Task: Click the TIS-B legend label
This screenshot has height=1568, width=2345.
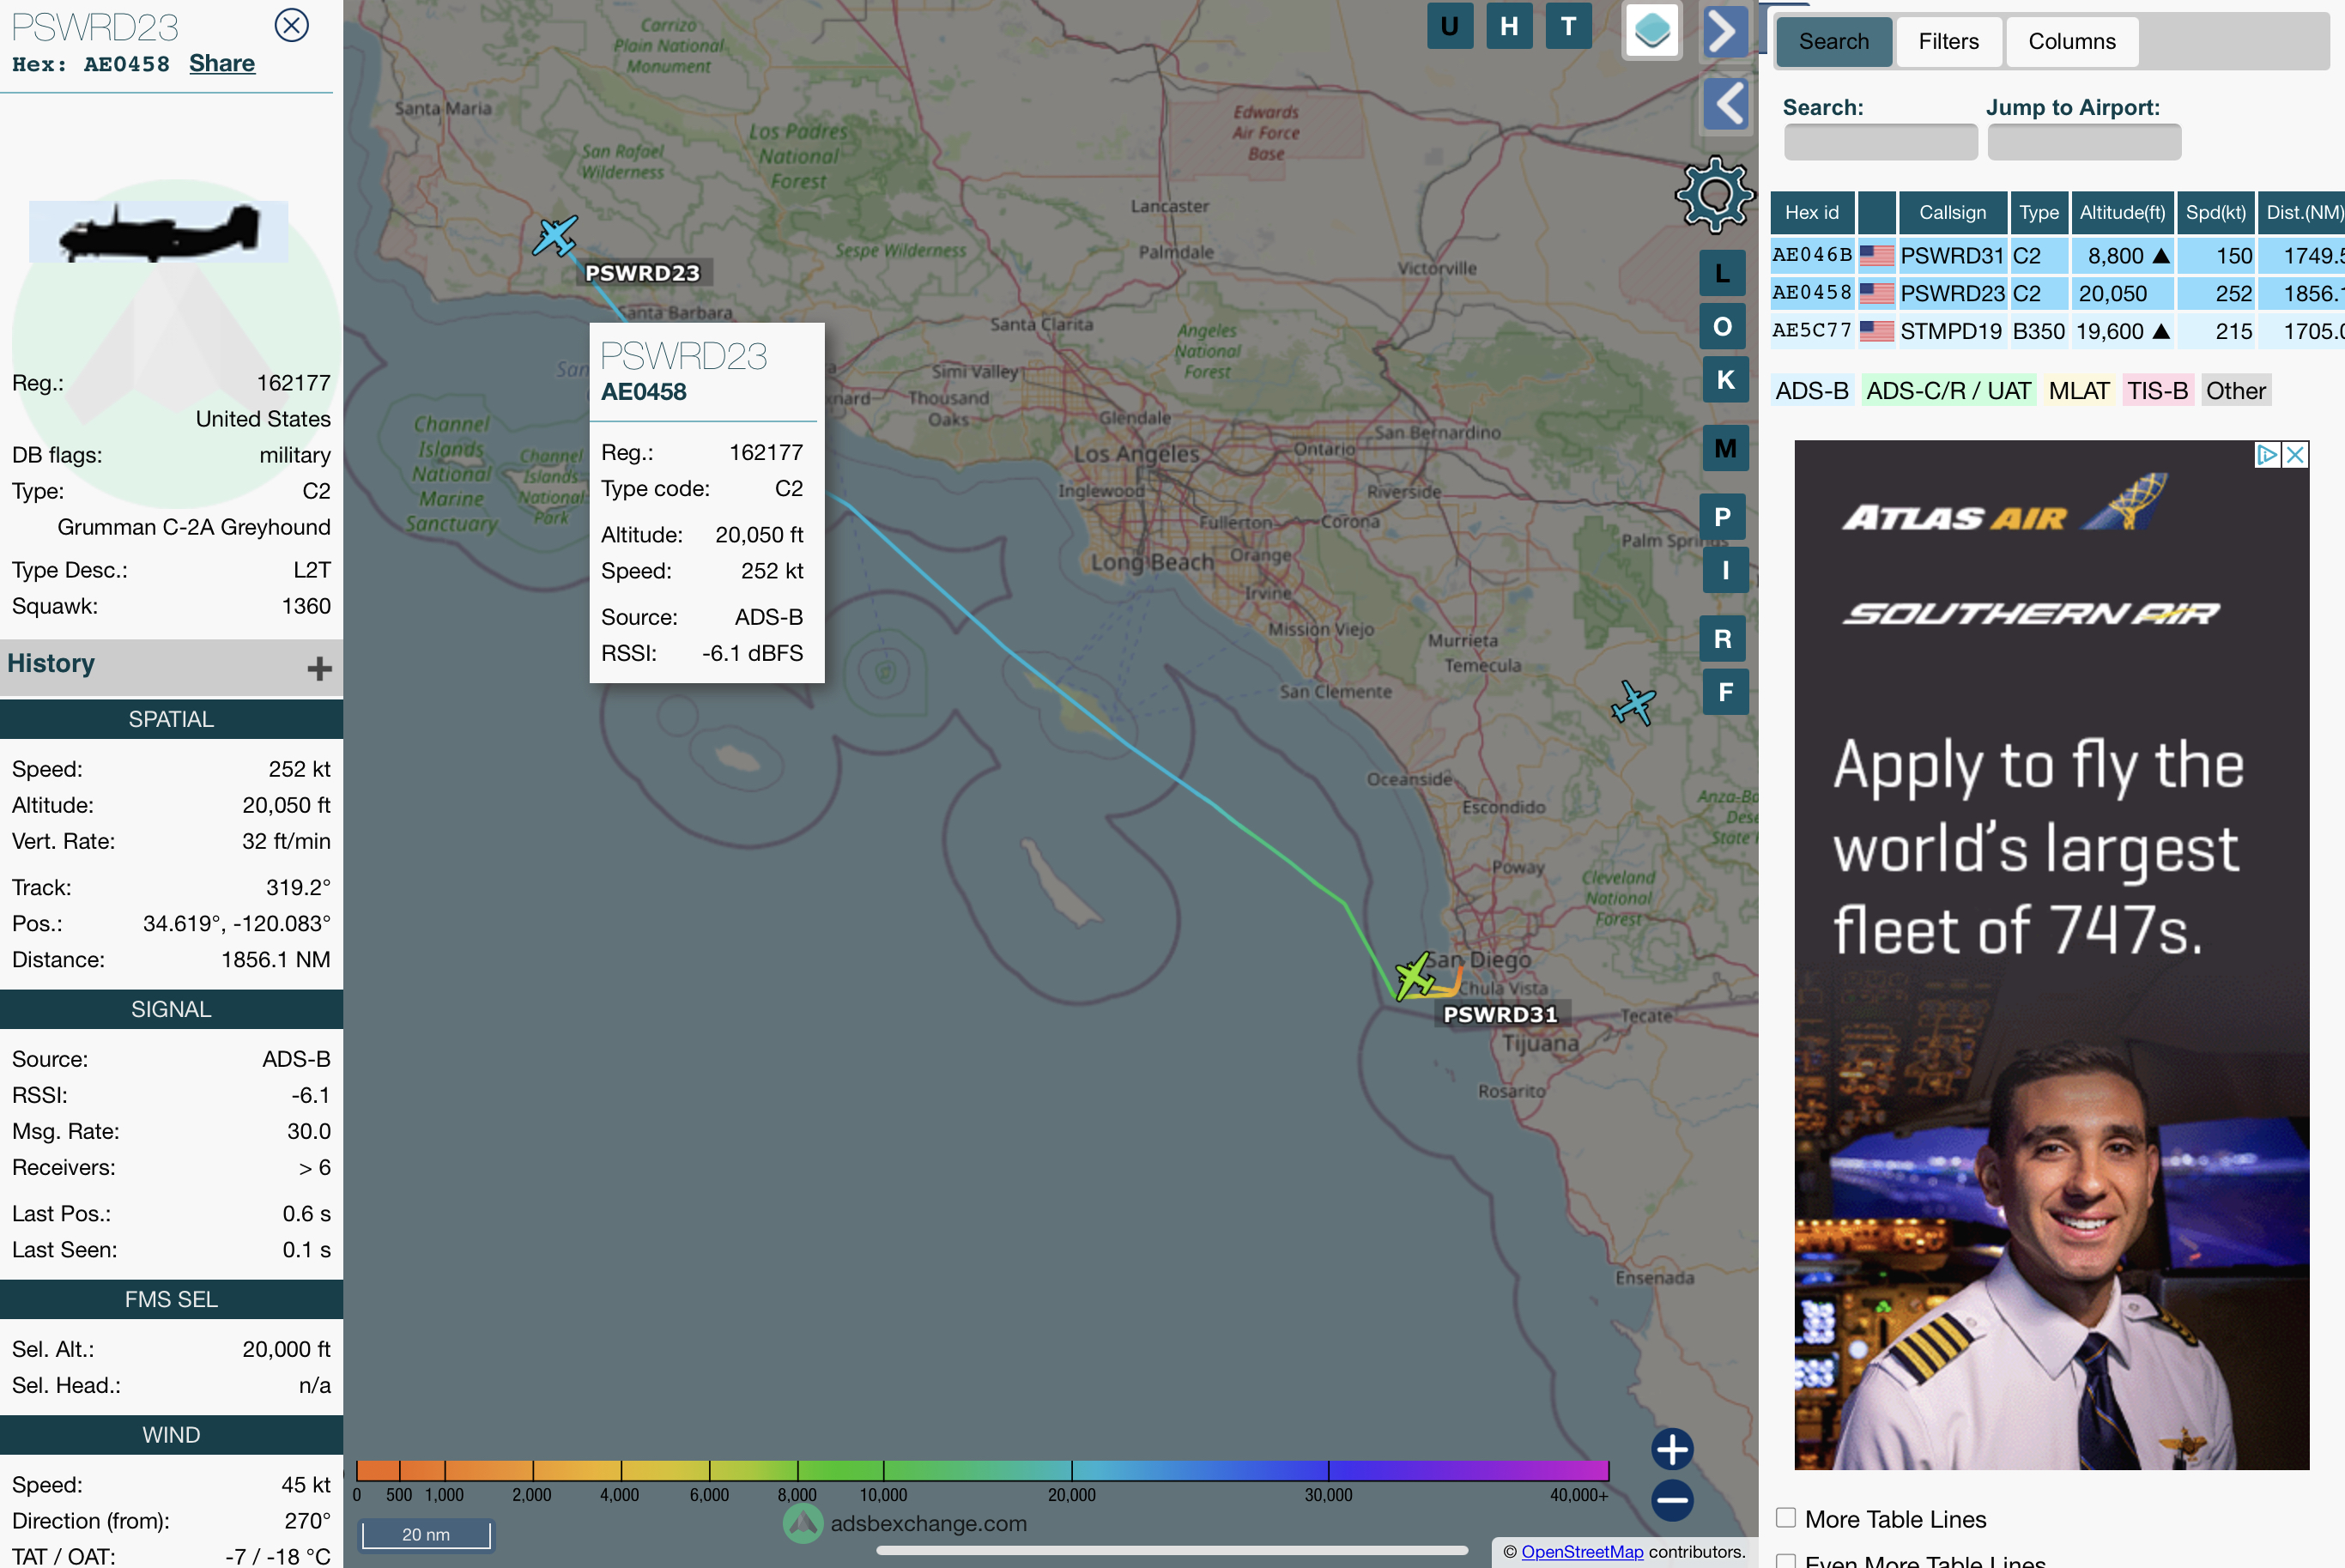Action: pyautogui.click(x=2156, y=391)
